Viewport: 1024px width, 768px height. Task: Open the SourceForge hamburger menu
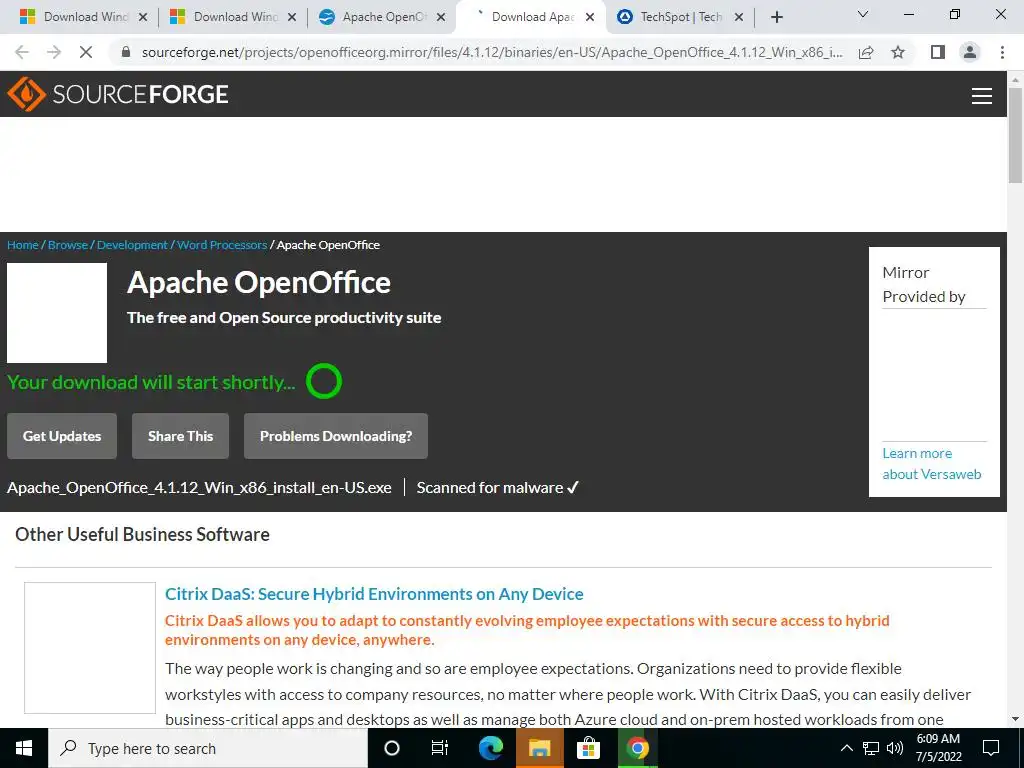click(982, 95)
